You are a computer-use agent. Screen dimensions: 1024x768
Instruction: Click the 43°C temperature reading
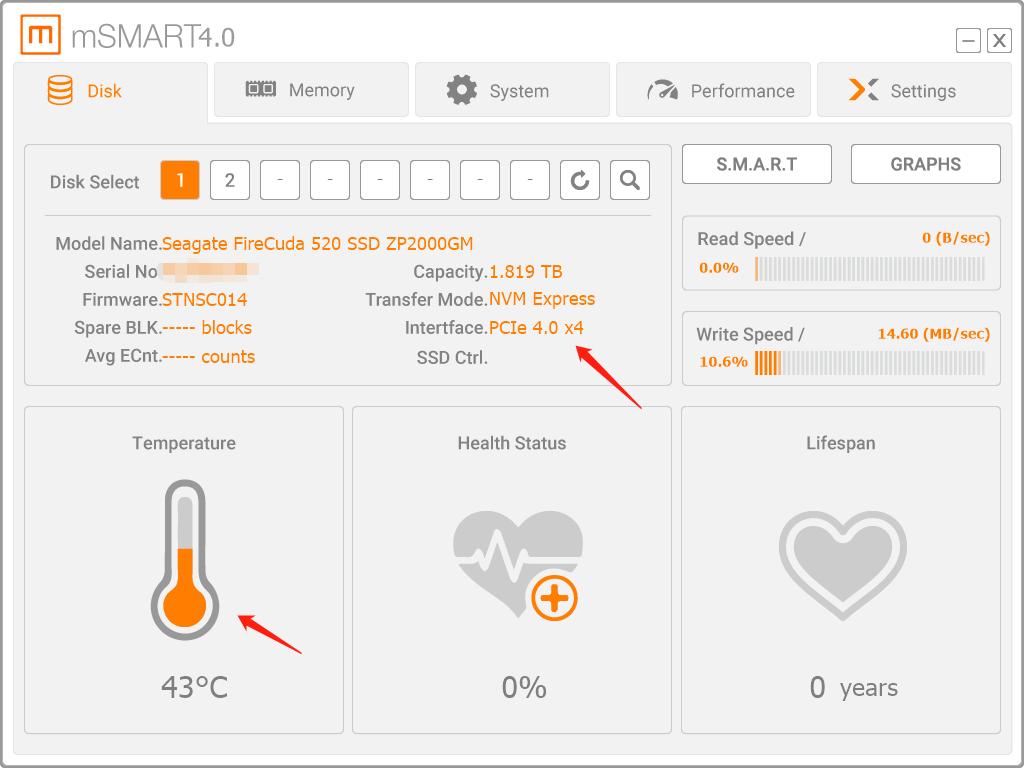tap(195, 688)
